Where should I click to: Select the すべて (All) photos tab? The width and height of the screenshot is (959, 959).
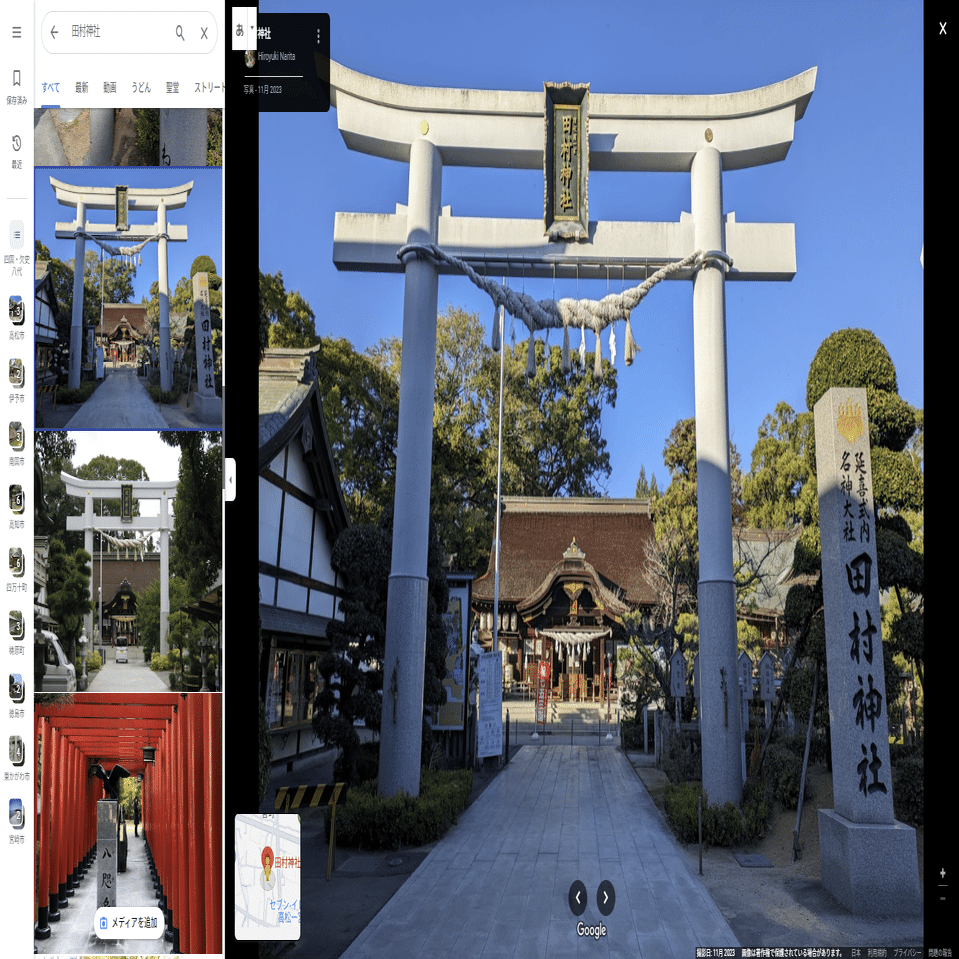(x=51, y=87)
